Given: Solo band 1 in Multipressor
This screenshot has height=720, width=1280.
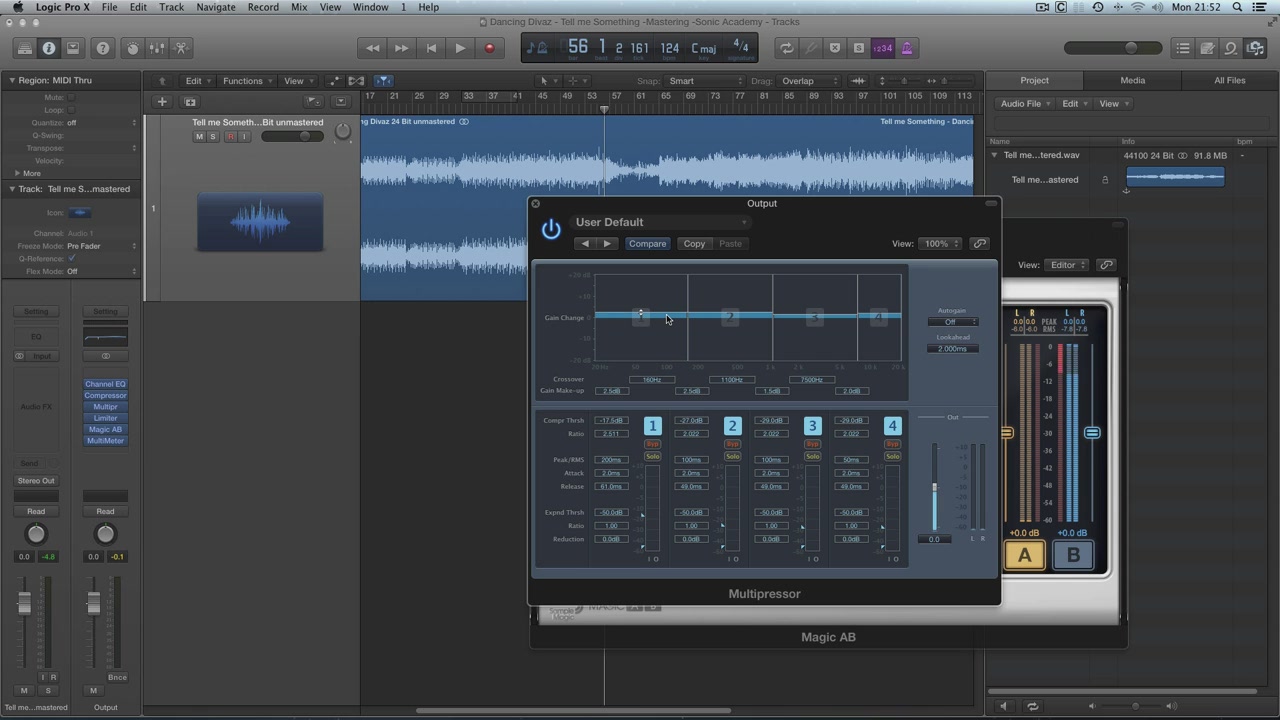Looking at the screenshot, I should coord(652,457).
